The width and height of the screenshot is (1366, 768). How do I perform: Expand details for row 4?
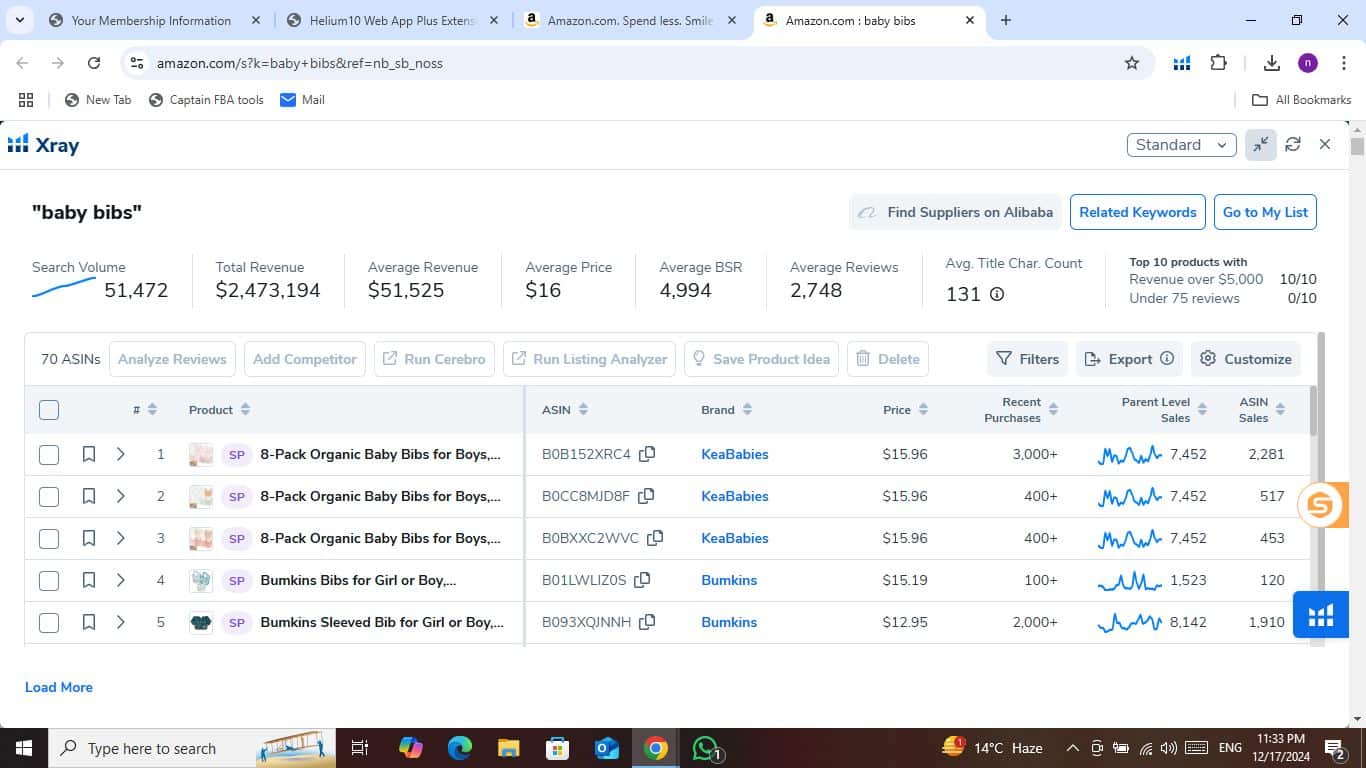(x=120, y=580)
